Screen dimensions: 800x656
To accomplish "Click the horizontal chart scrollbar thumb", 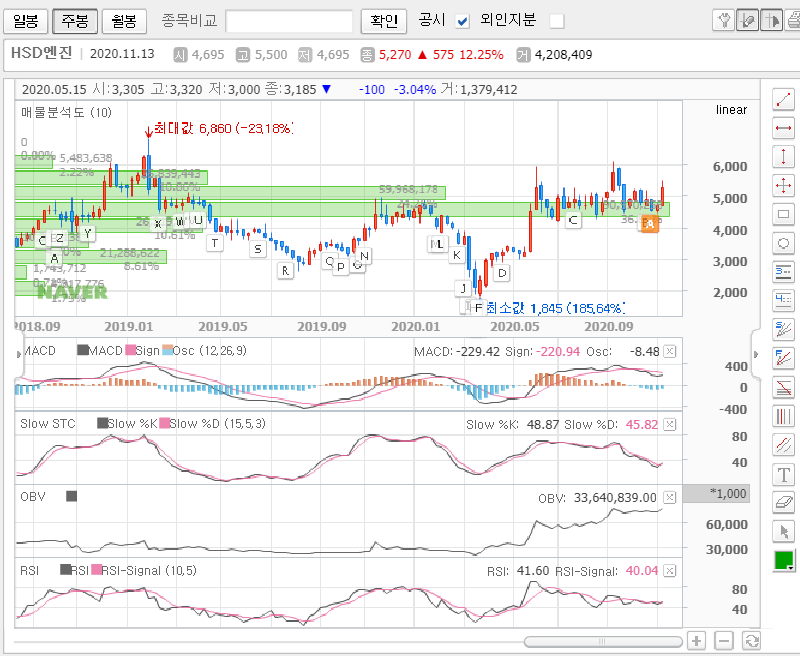I will (x=603, y=641).
